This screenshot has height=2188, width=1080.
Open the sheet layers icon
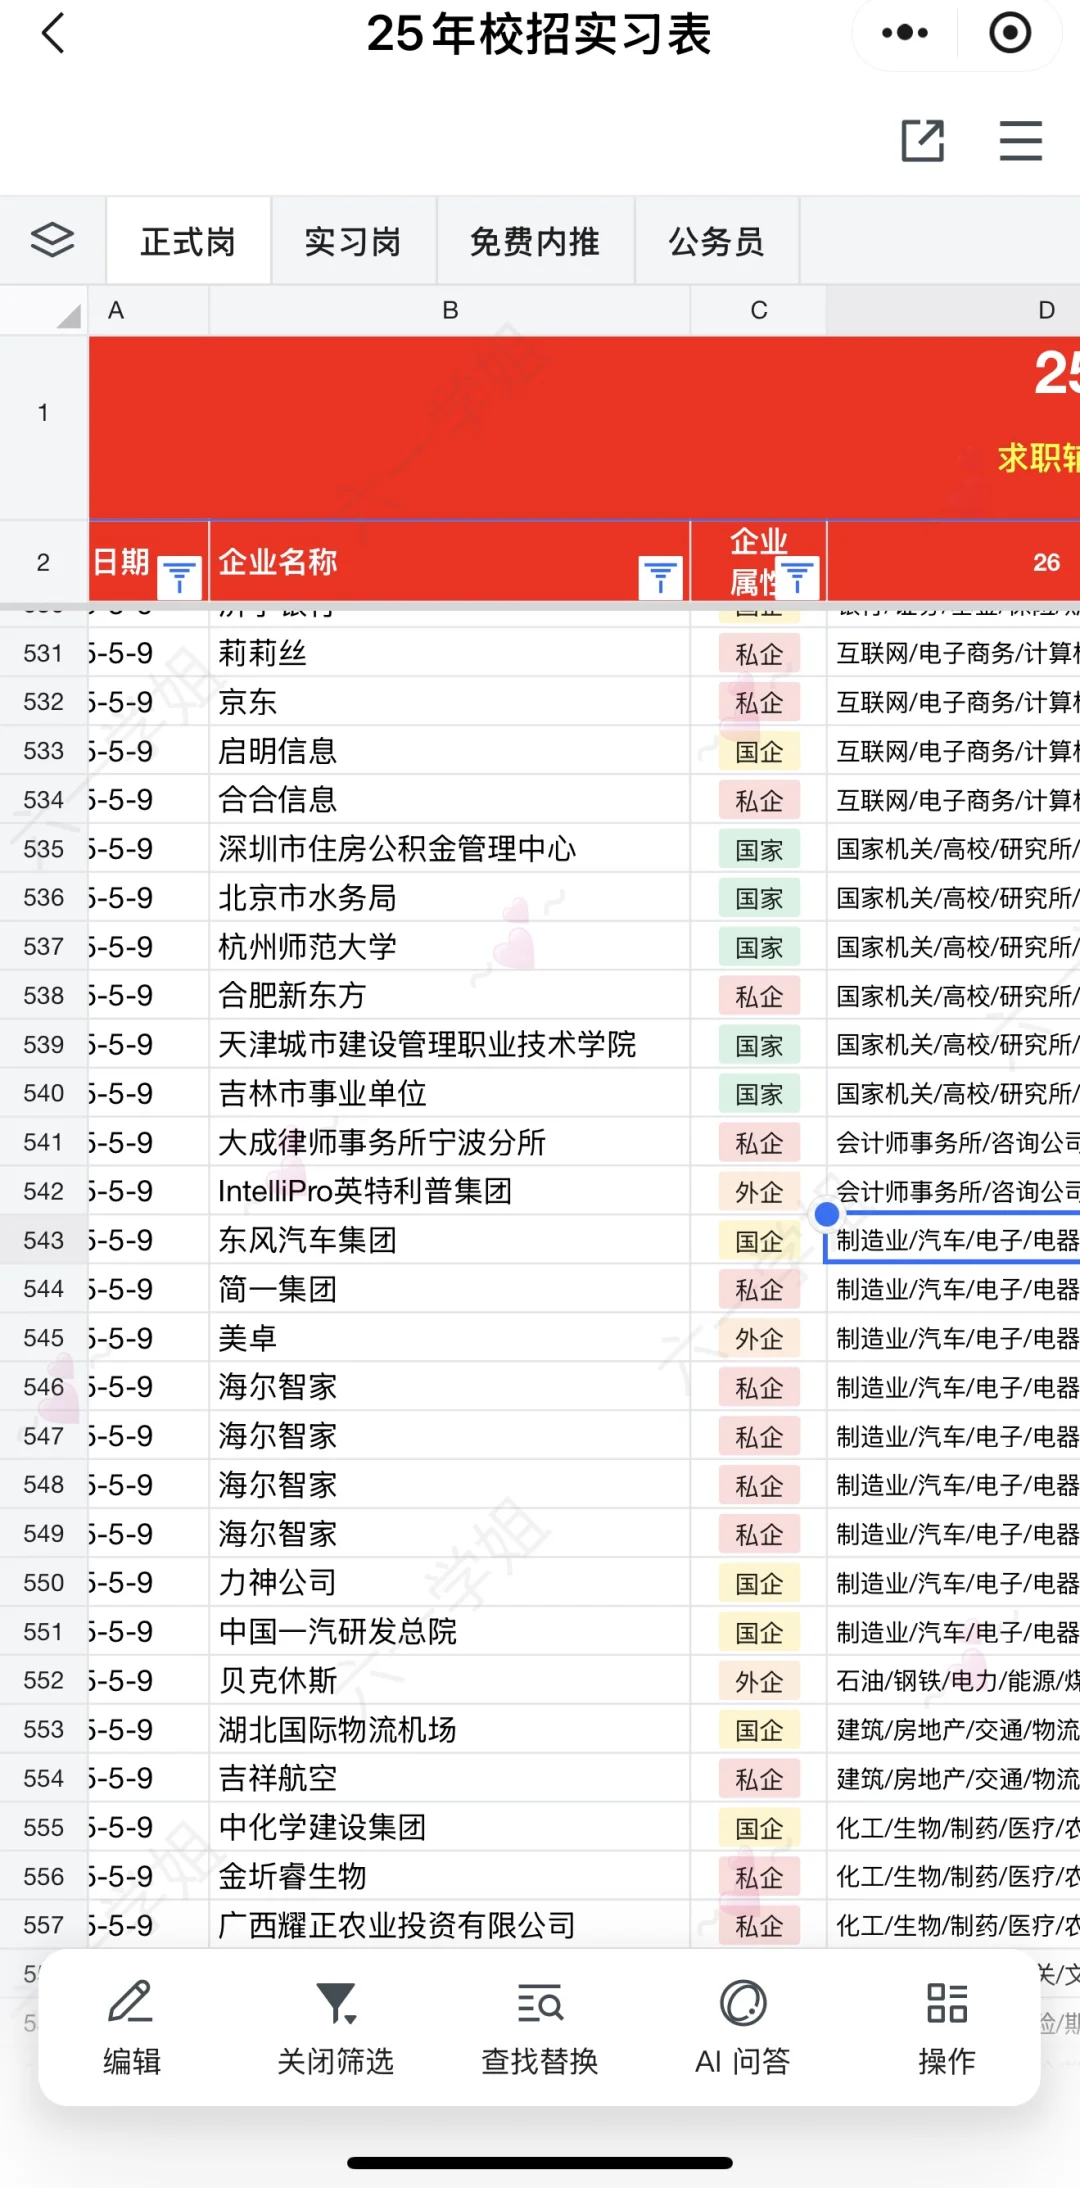[52, 240]
